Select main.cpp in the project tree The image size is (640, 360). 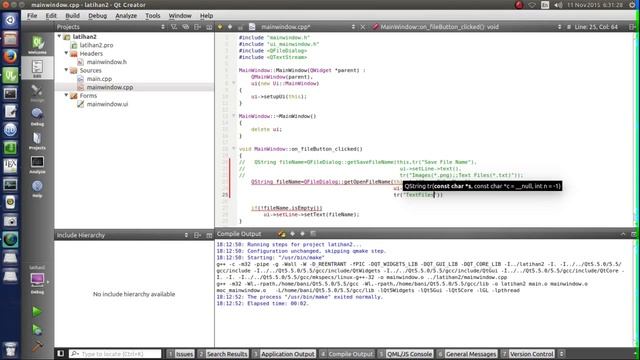(x=99, y=78)
